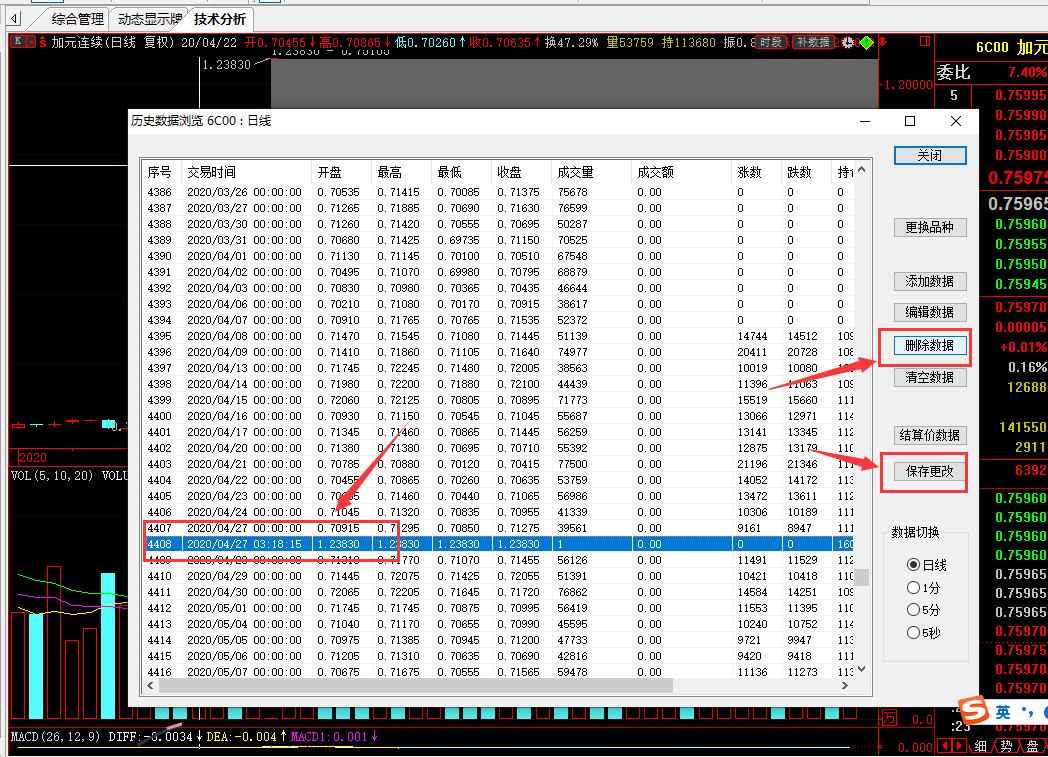Click the 结算价数据 button
1048x757 pixels.
pyautogui.click(x=930, y=435)
